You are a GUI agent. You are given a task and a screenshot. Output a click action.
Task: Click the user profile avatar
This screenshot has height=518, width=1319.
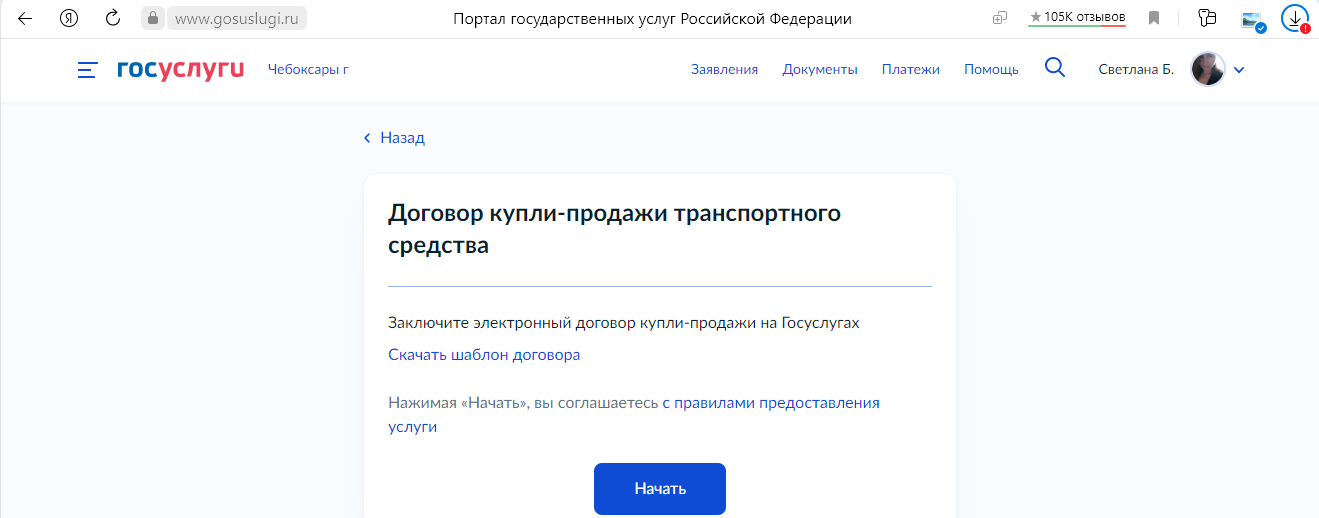(x=1208, y=69)
